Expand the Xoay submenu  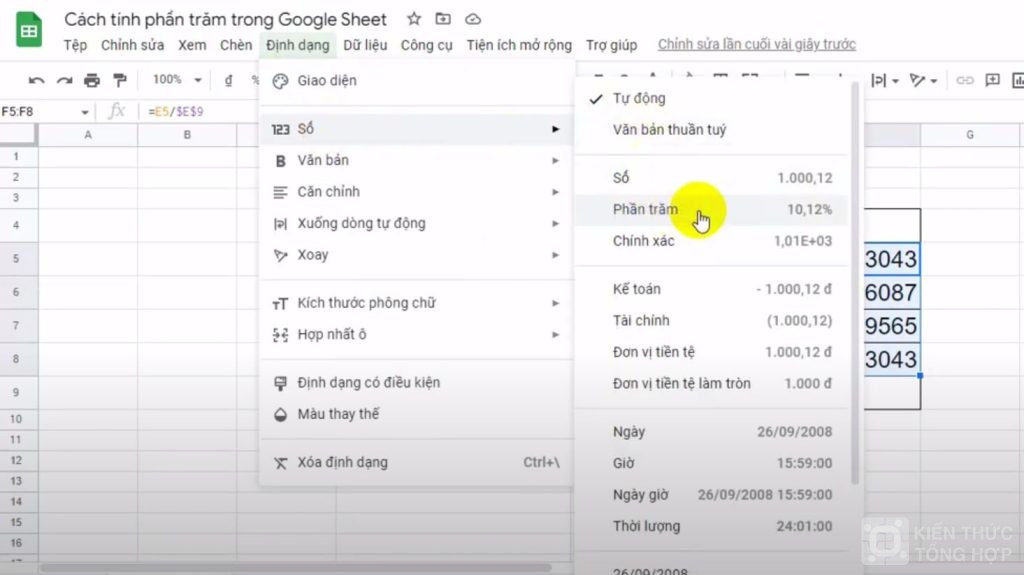coord(555,255)
